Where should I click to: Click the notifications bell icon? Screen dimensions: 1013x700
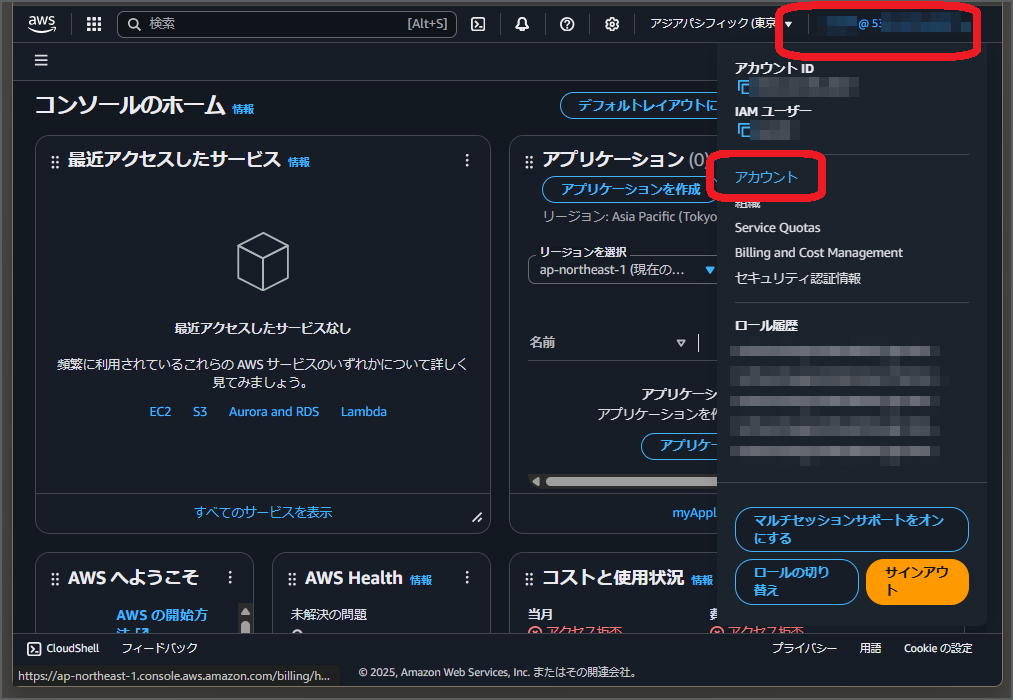point(521,23)
